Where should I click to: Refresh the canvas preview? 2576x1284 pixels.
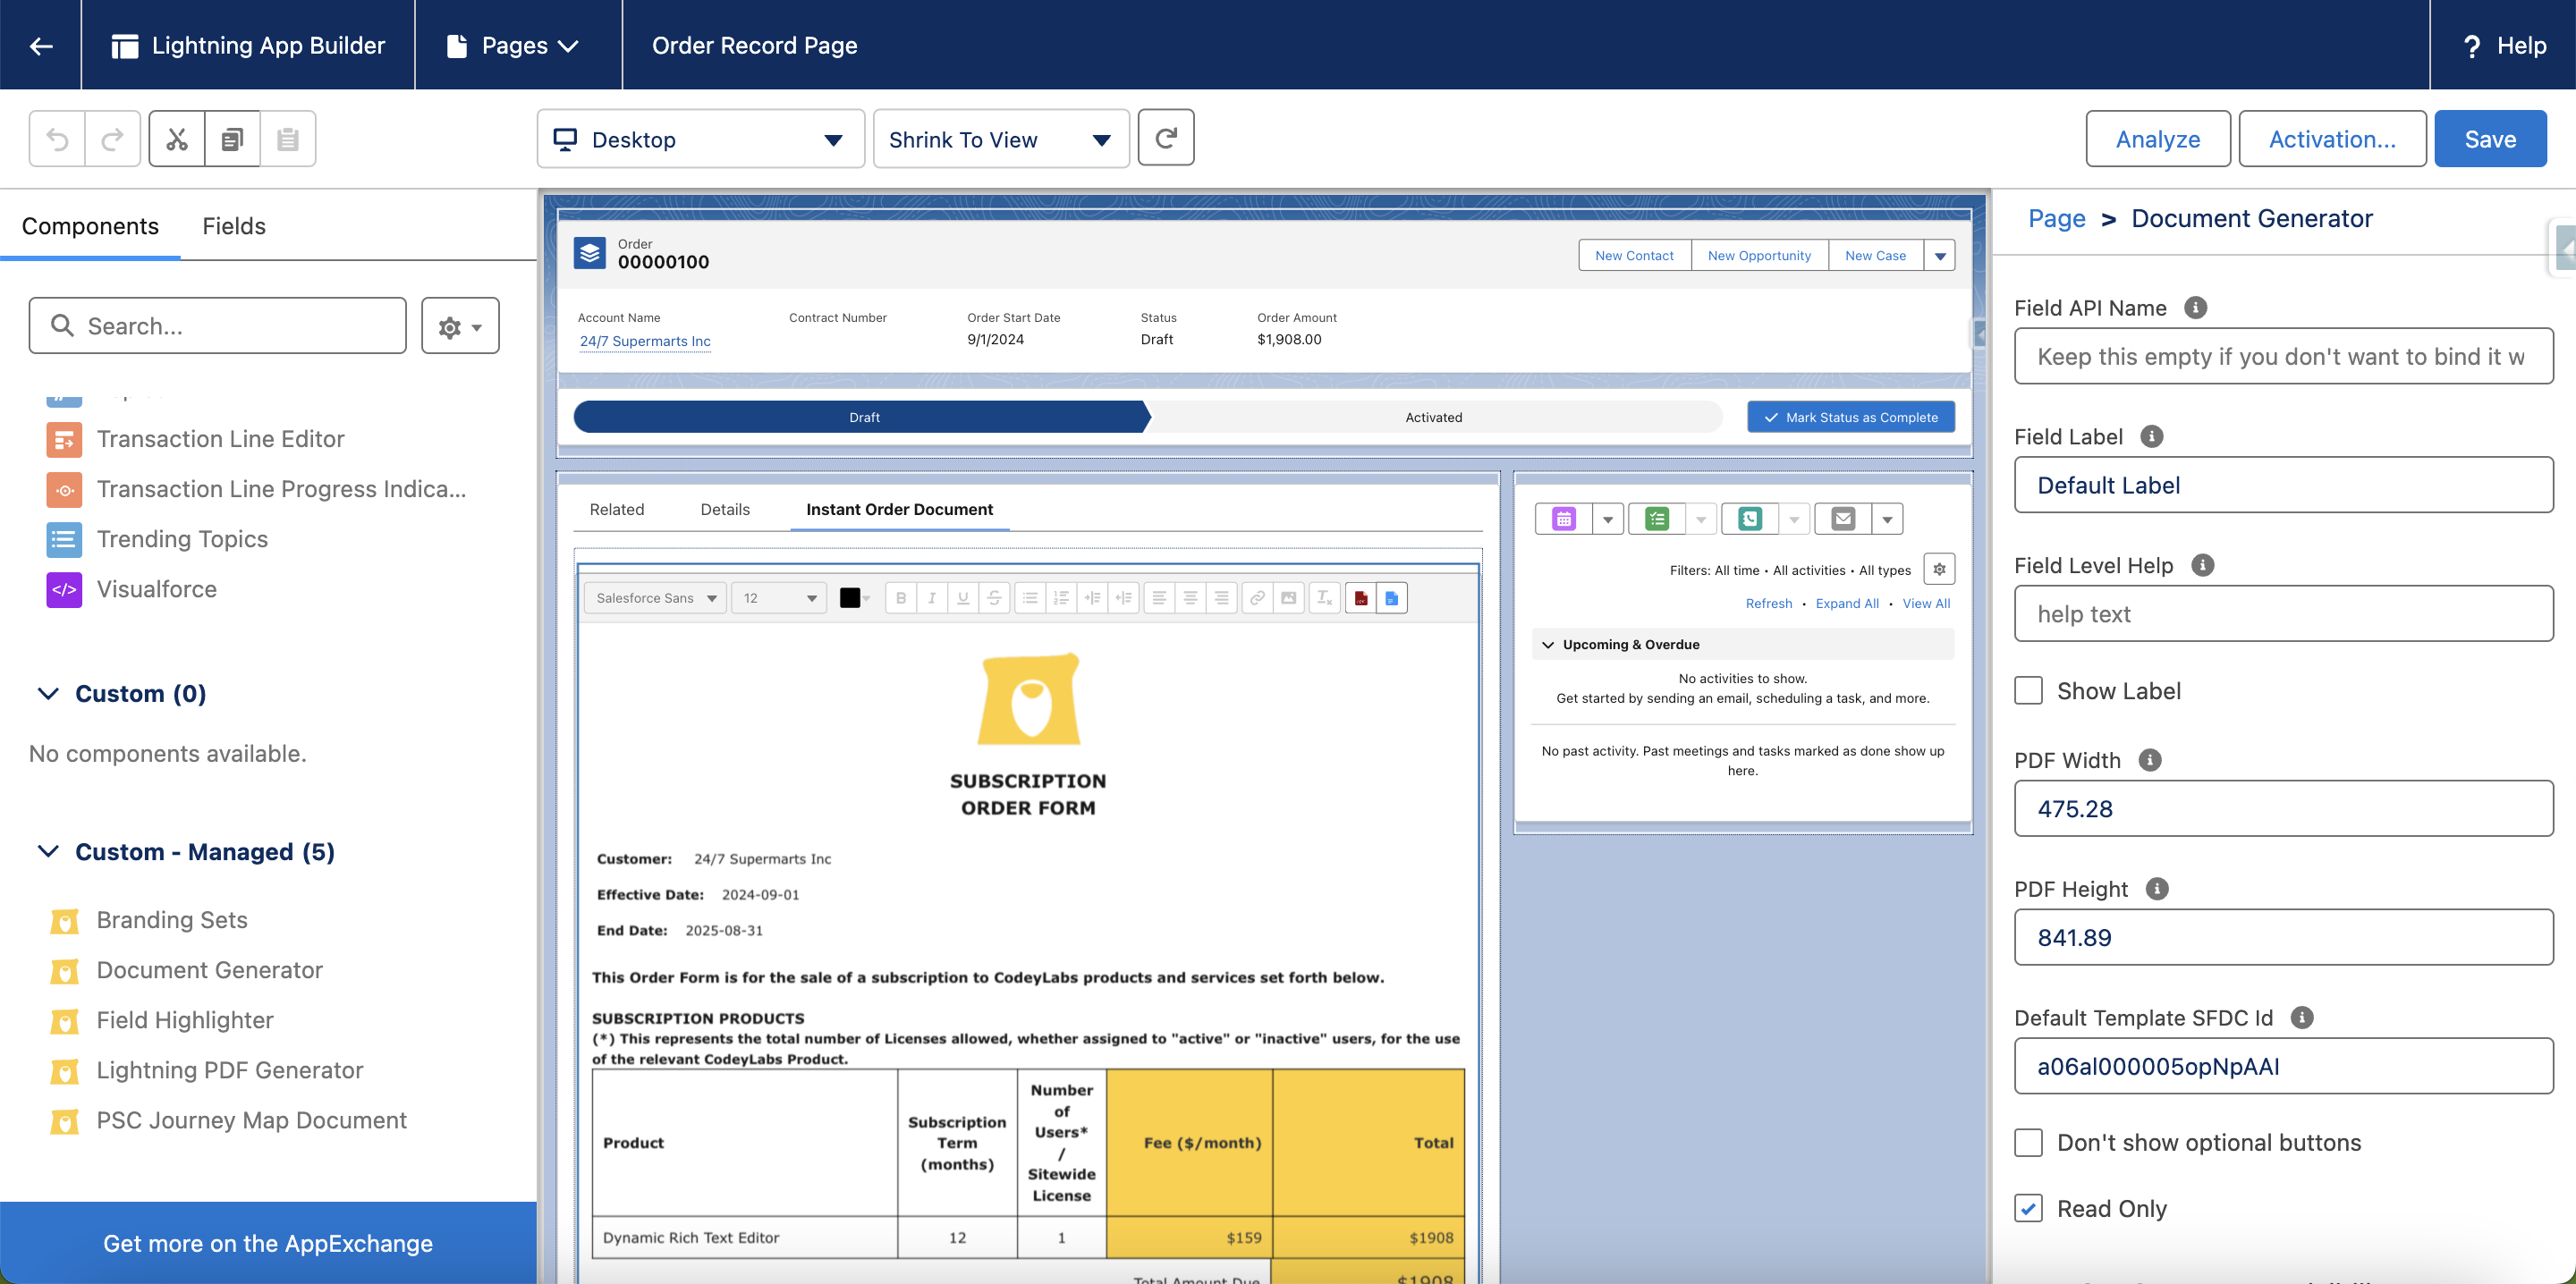point(1166,138)
